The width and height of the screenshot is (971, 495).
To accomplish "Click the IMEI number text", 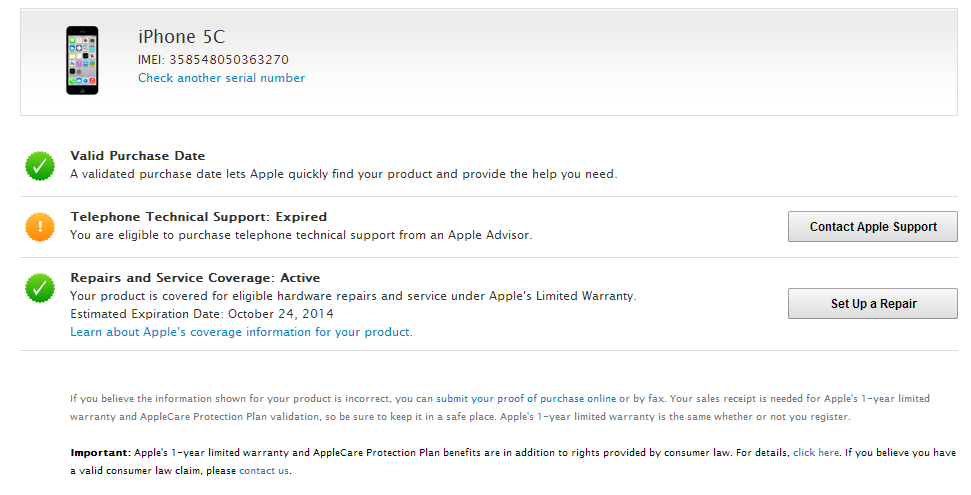I will tap(213, 60).
